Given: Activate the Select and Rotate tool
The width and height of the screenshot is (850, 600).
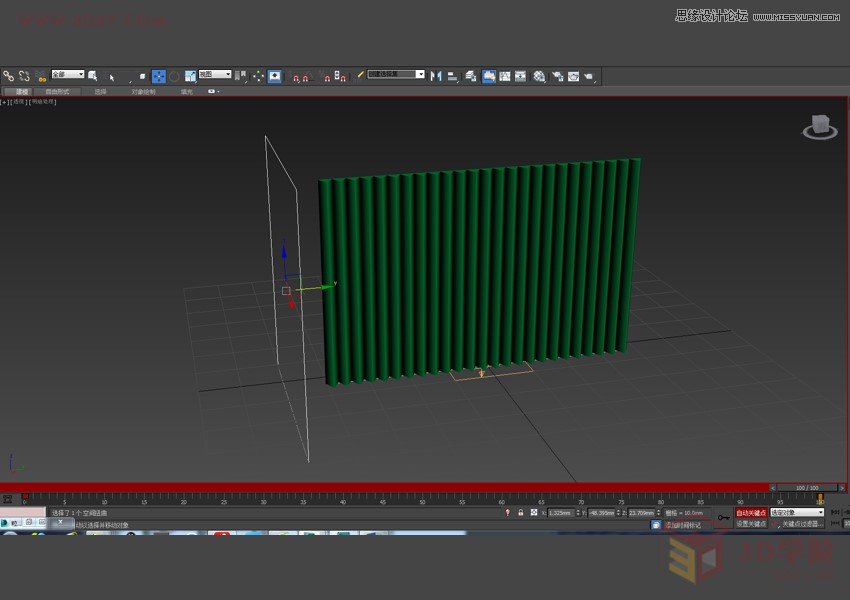Looking at the screenshot, I should (175, 75).
